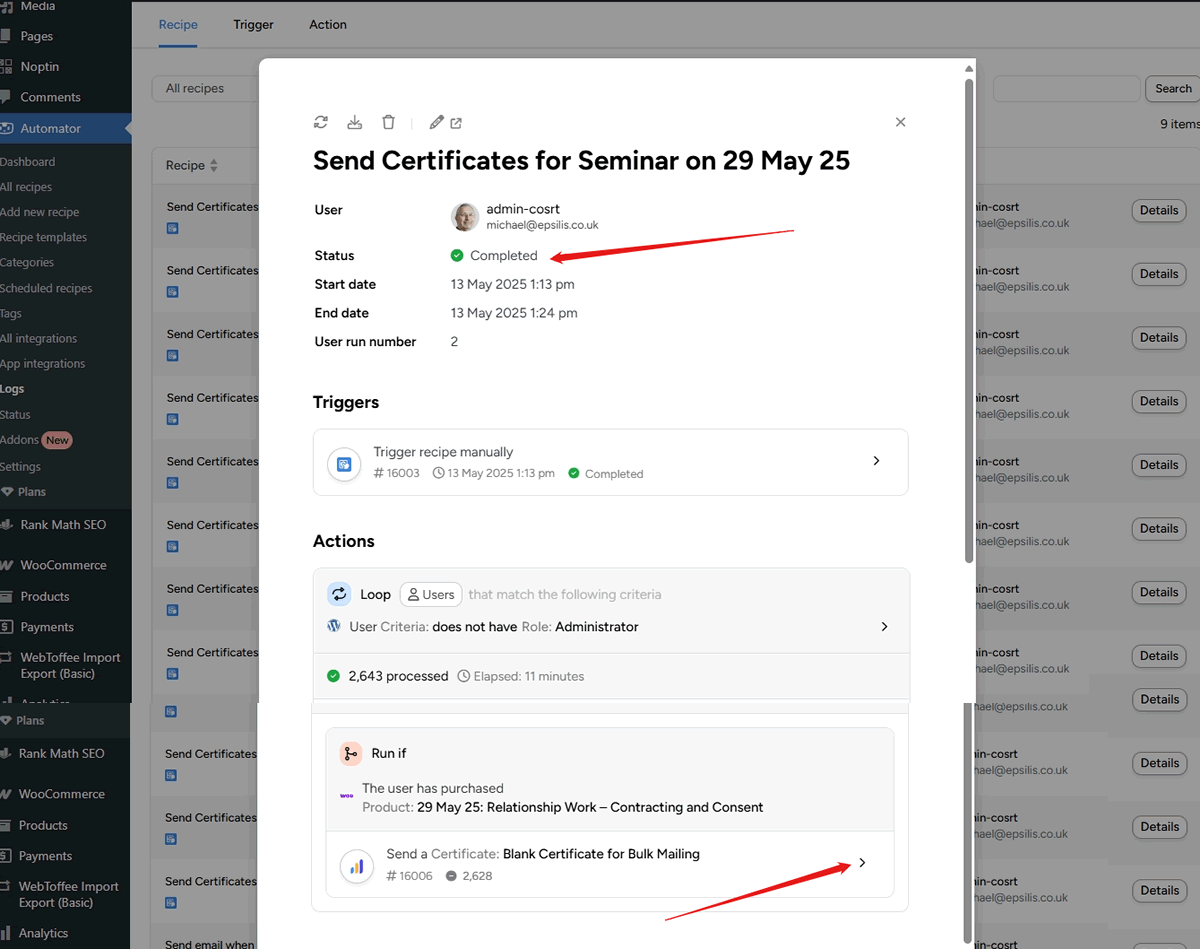Image resolution: width=1200 pixels, height=949 pixels.
Task: Switch to the Recipe tab
Action: pos(178,24)
